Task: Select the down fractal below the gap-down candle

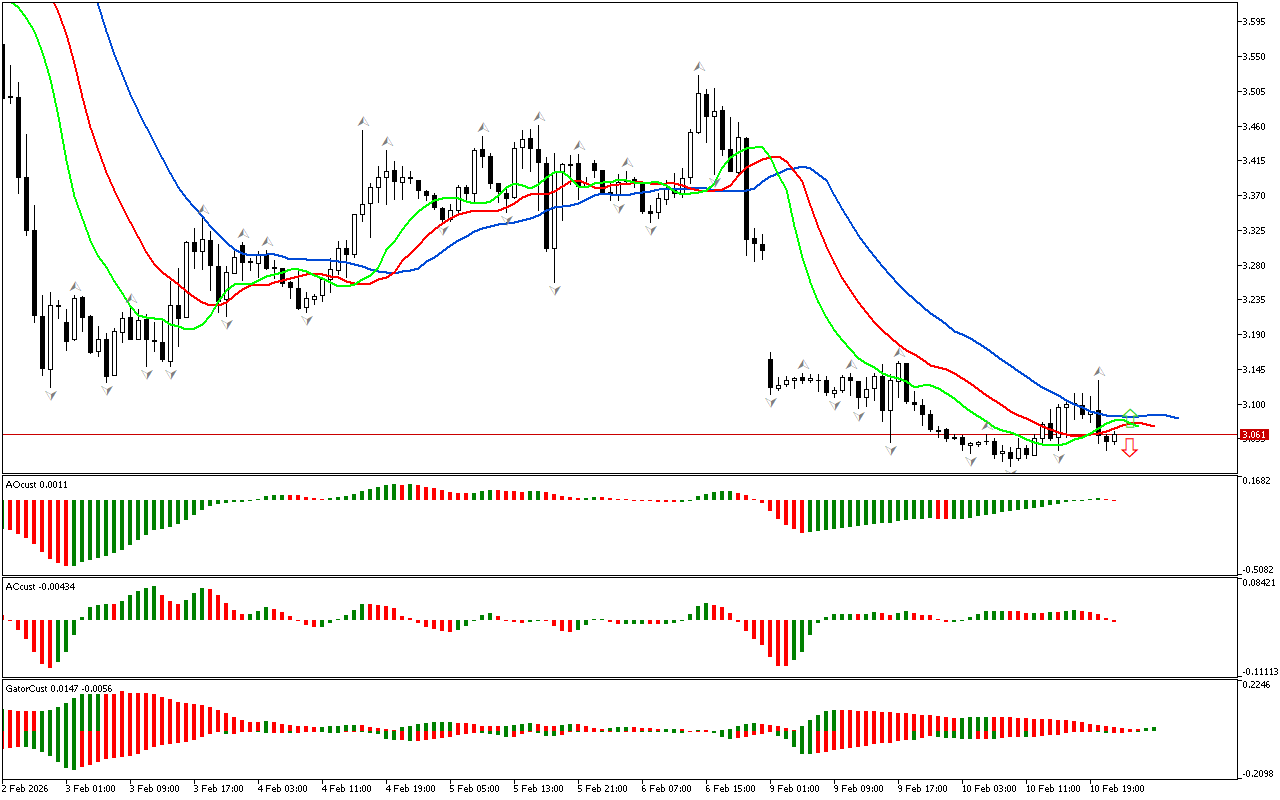Action: click(770, 401)
